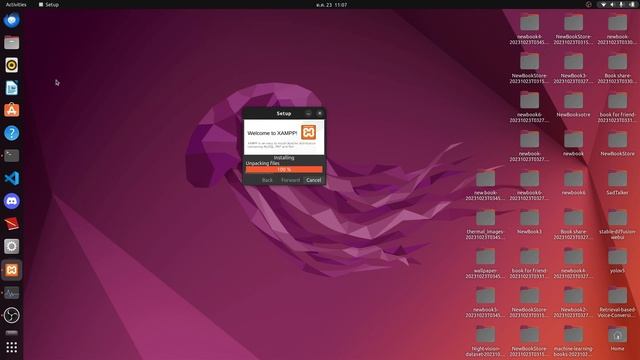This screenshot has width=640, height=360.
Task: Click the 'Unpacking files' status text
Action: tap(262, 163)
